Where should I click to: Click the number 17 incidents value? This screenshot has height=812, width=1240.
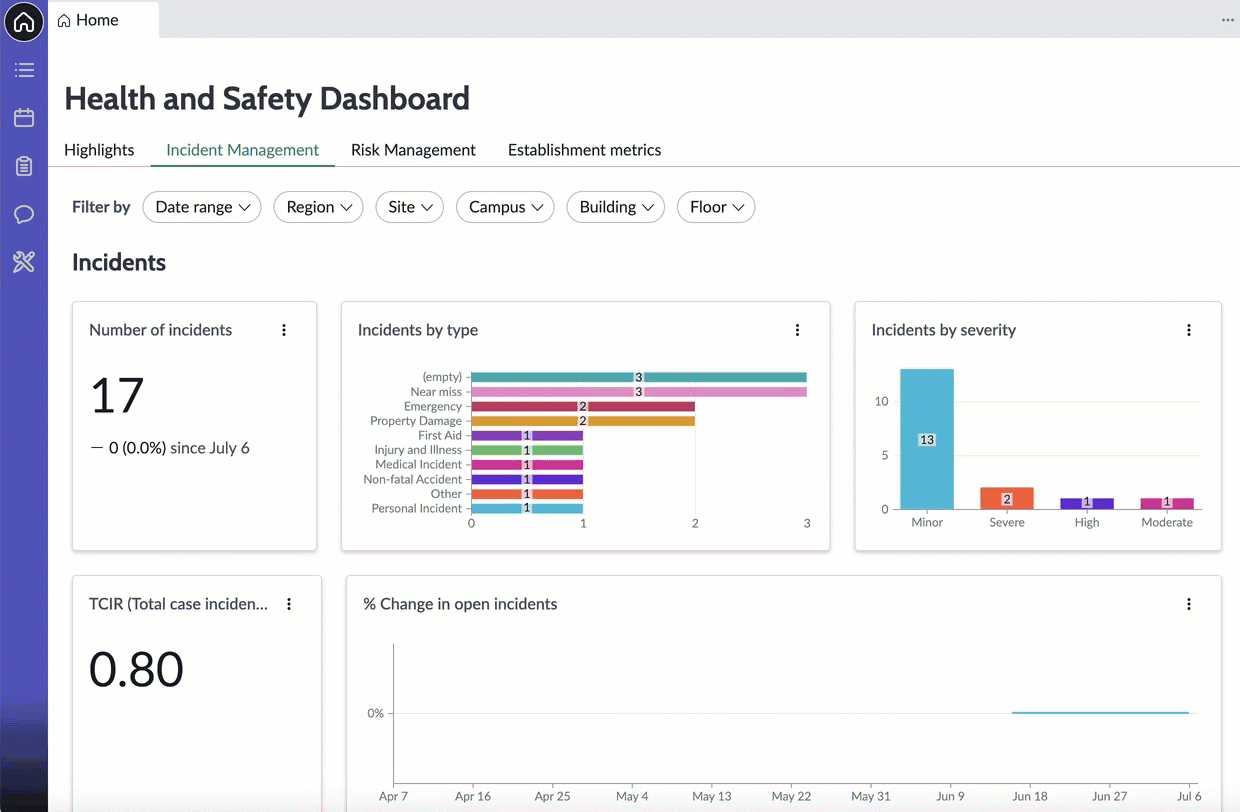tap(117, 395)
